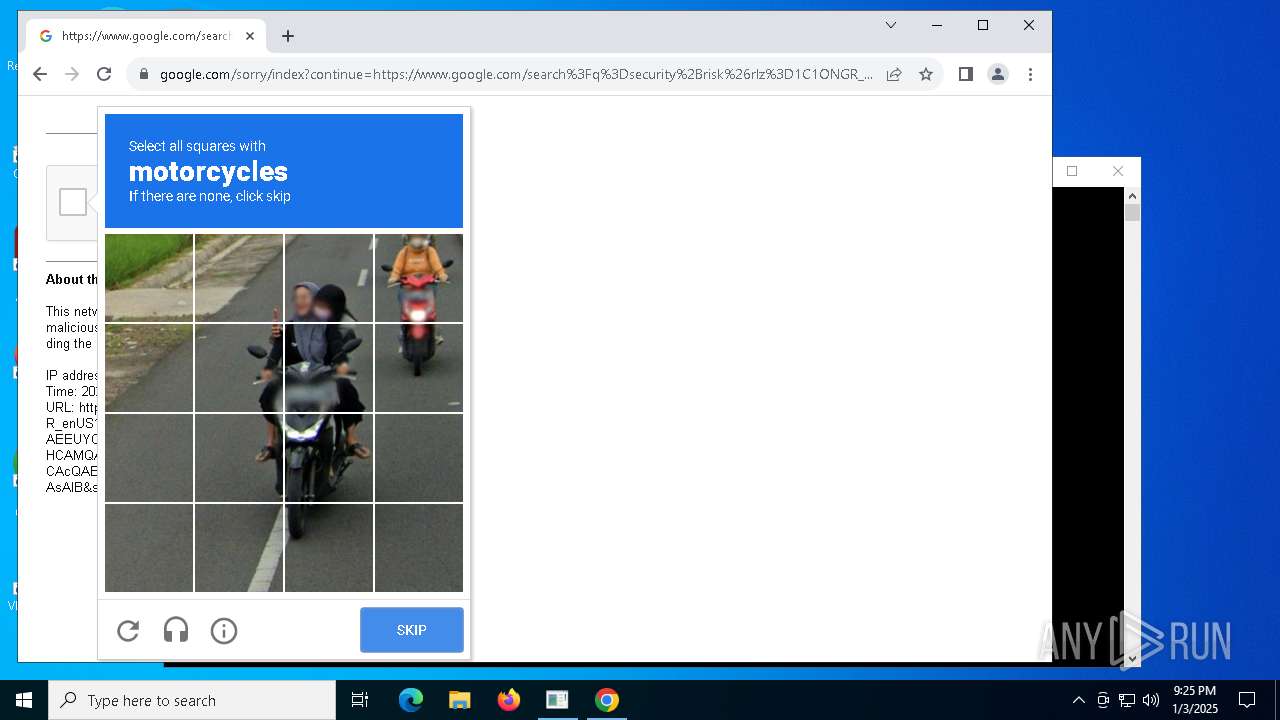Click scrollbar down arrow in background window
The image size is (1280, 720).
[x=1132, y=658]
